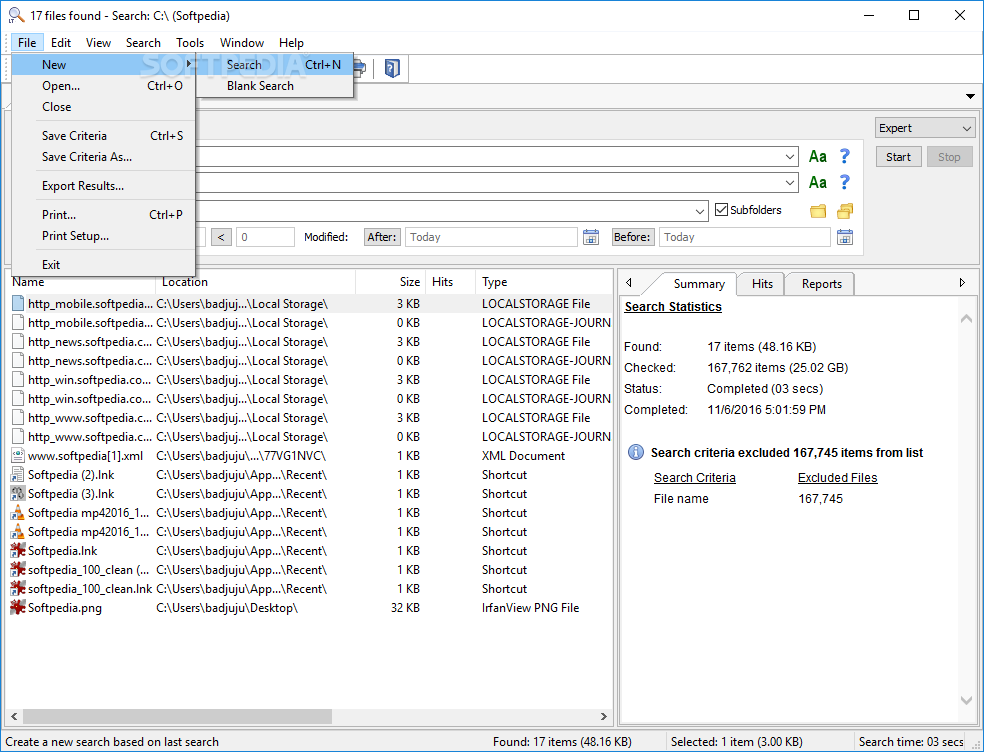The image size is (984, 752).
Task: Open the Edit menu
Action: (61, 43)
